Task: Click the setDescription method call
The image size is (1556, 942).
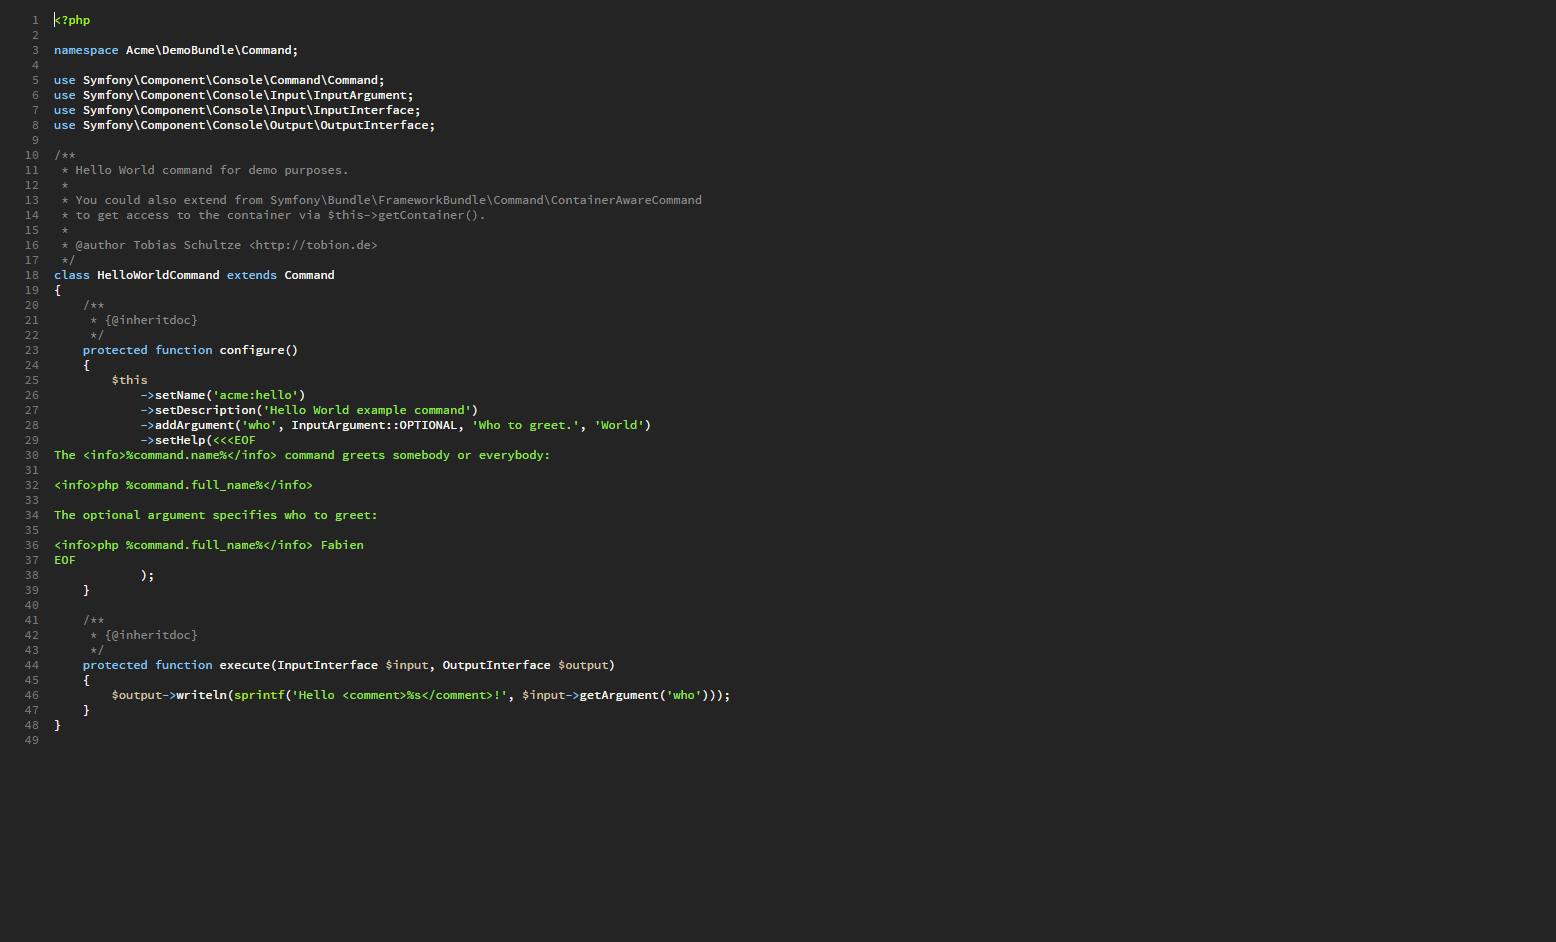Action: (x=205, y=410)
